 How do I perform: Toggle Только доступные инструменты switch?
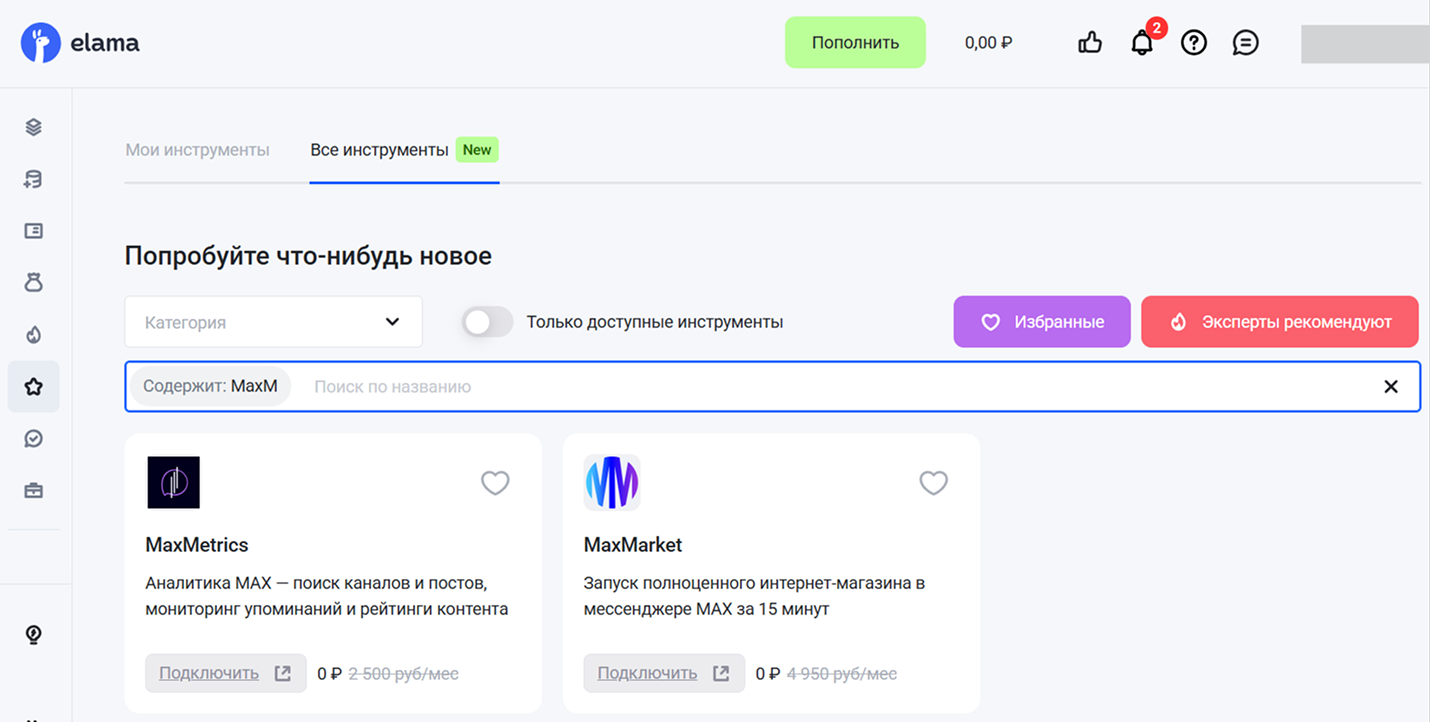coord(487,322)
